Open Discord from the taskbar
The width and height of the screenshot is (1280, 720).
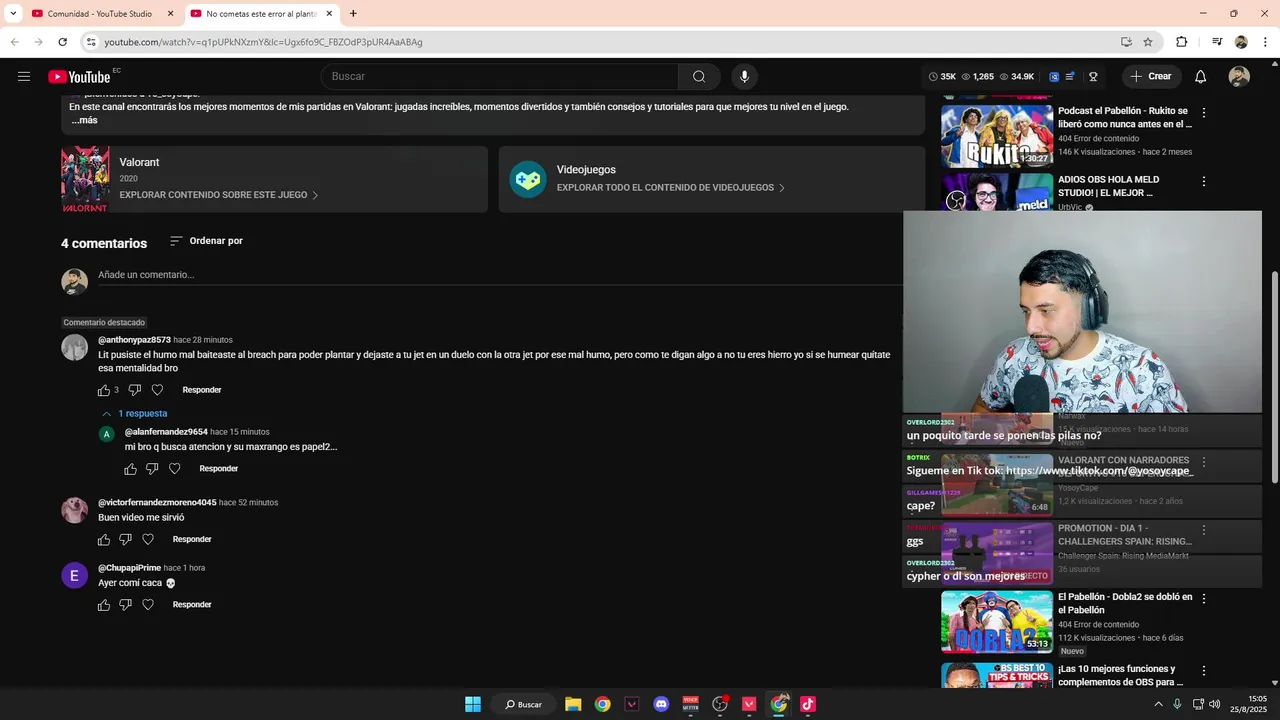point(661,704)
